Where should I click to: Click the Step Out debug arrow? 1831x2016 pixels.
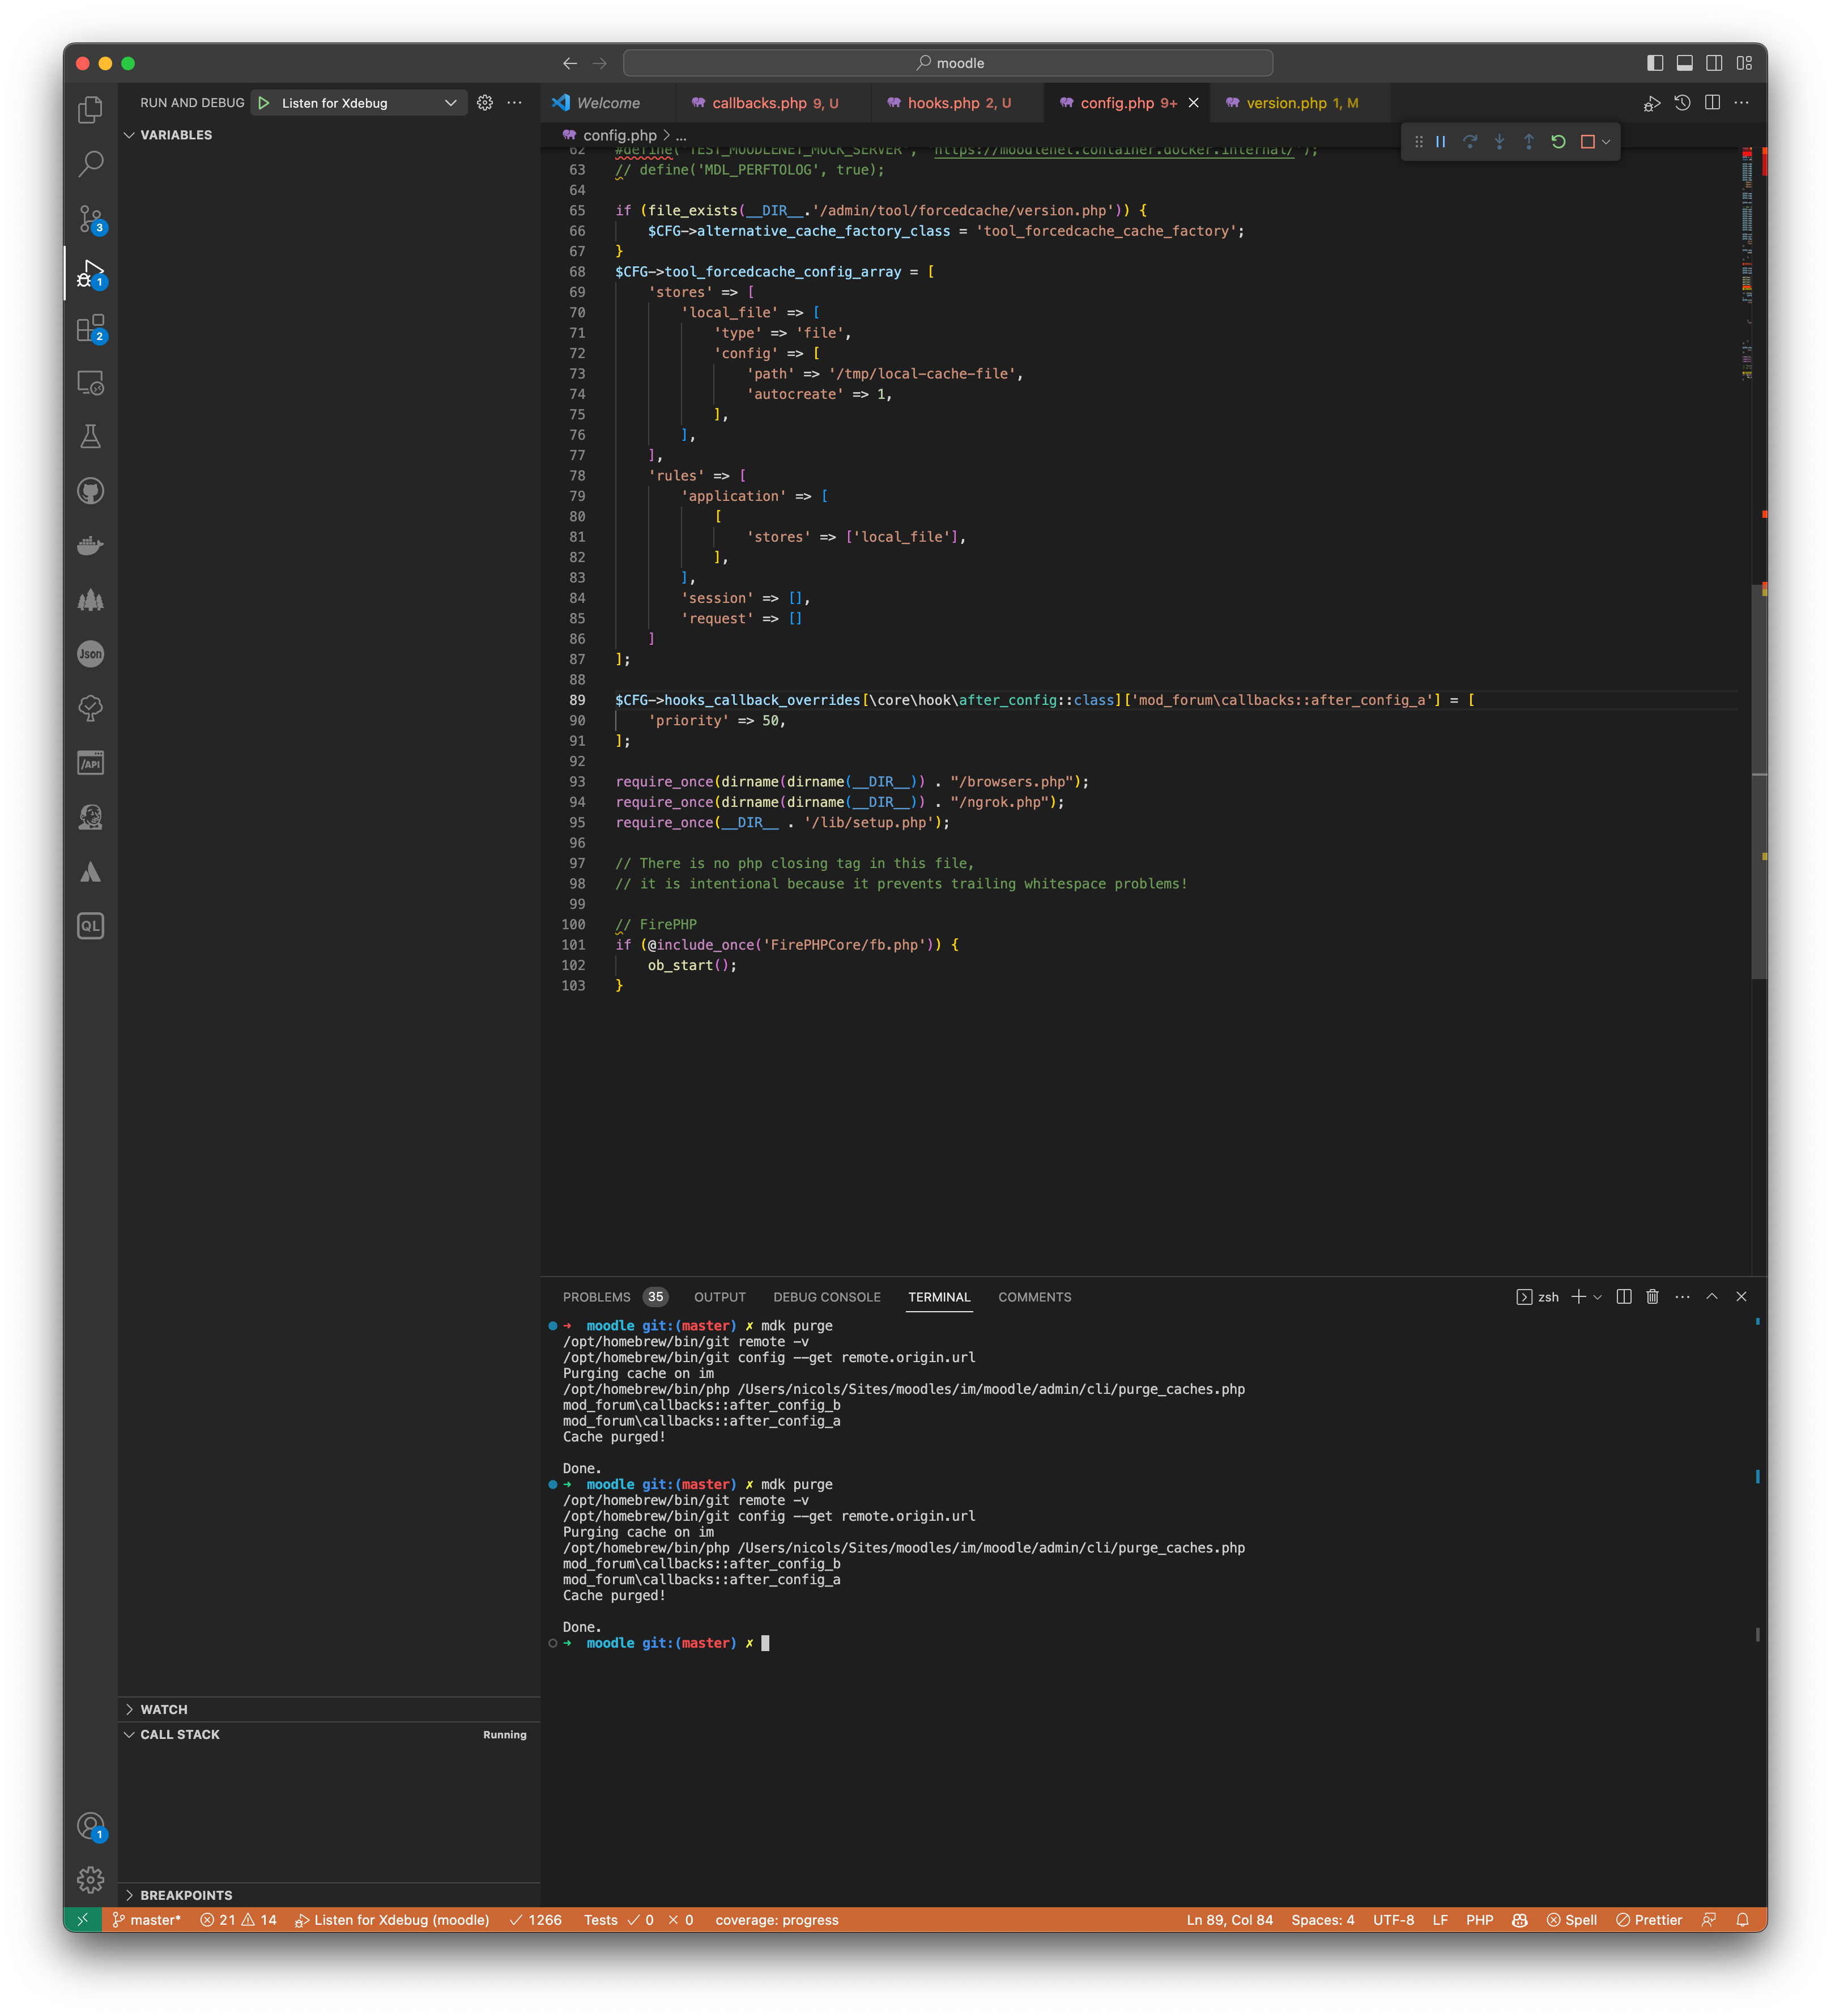click(1529, 142)
